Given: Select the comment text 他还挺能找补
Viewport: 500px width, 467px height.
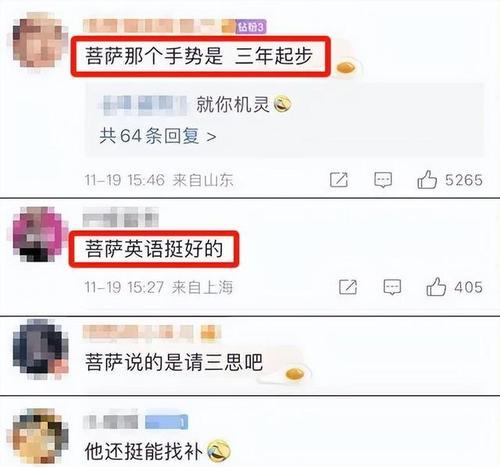Looking at the screenshot, I should coord(144,452).
